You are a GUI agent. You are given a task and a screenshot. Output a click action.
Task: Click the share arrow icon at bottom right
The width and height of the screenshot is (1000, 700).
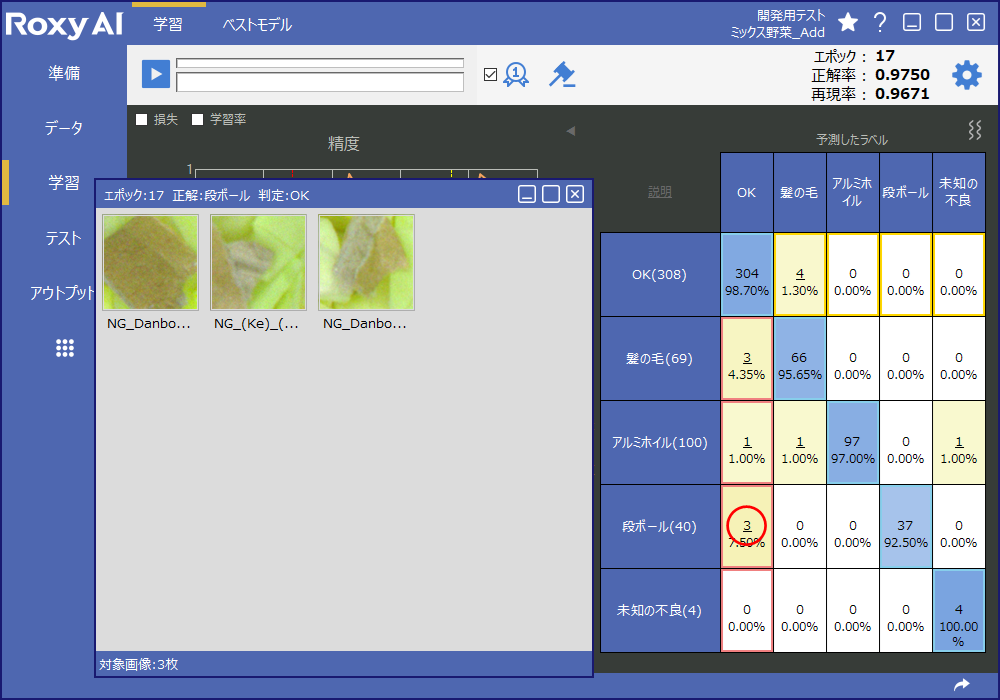coord(962,685)
